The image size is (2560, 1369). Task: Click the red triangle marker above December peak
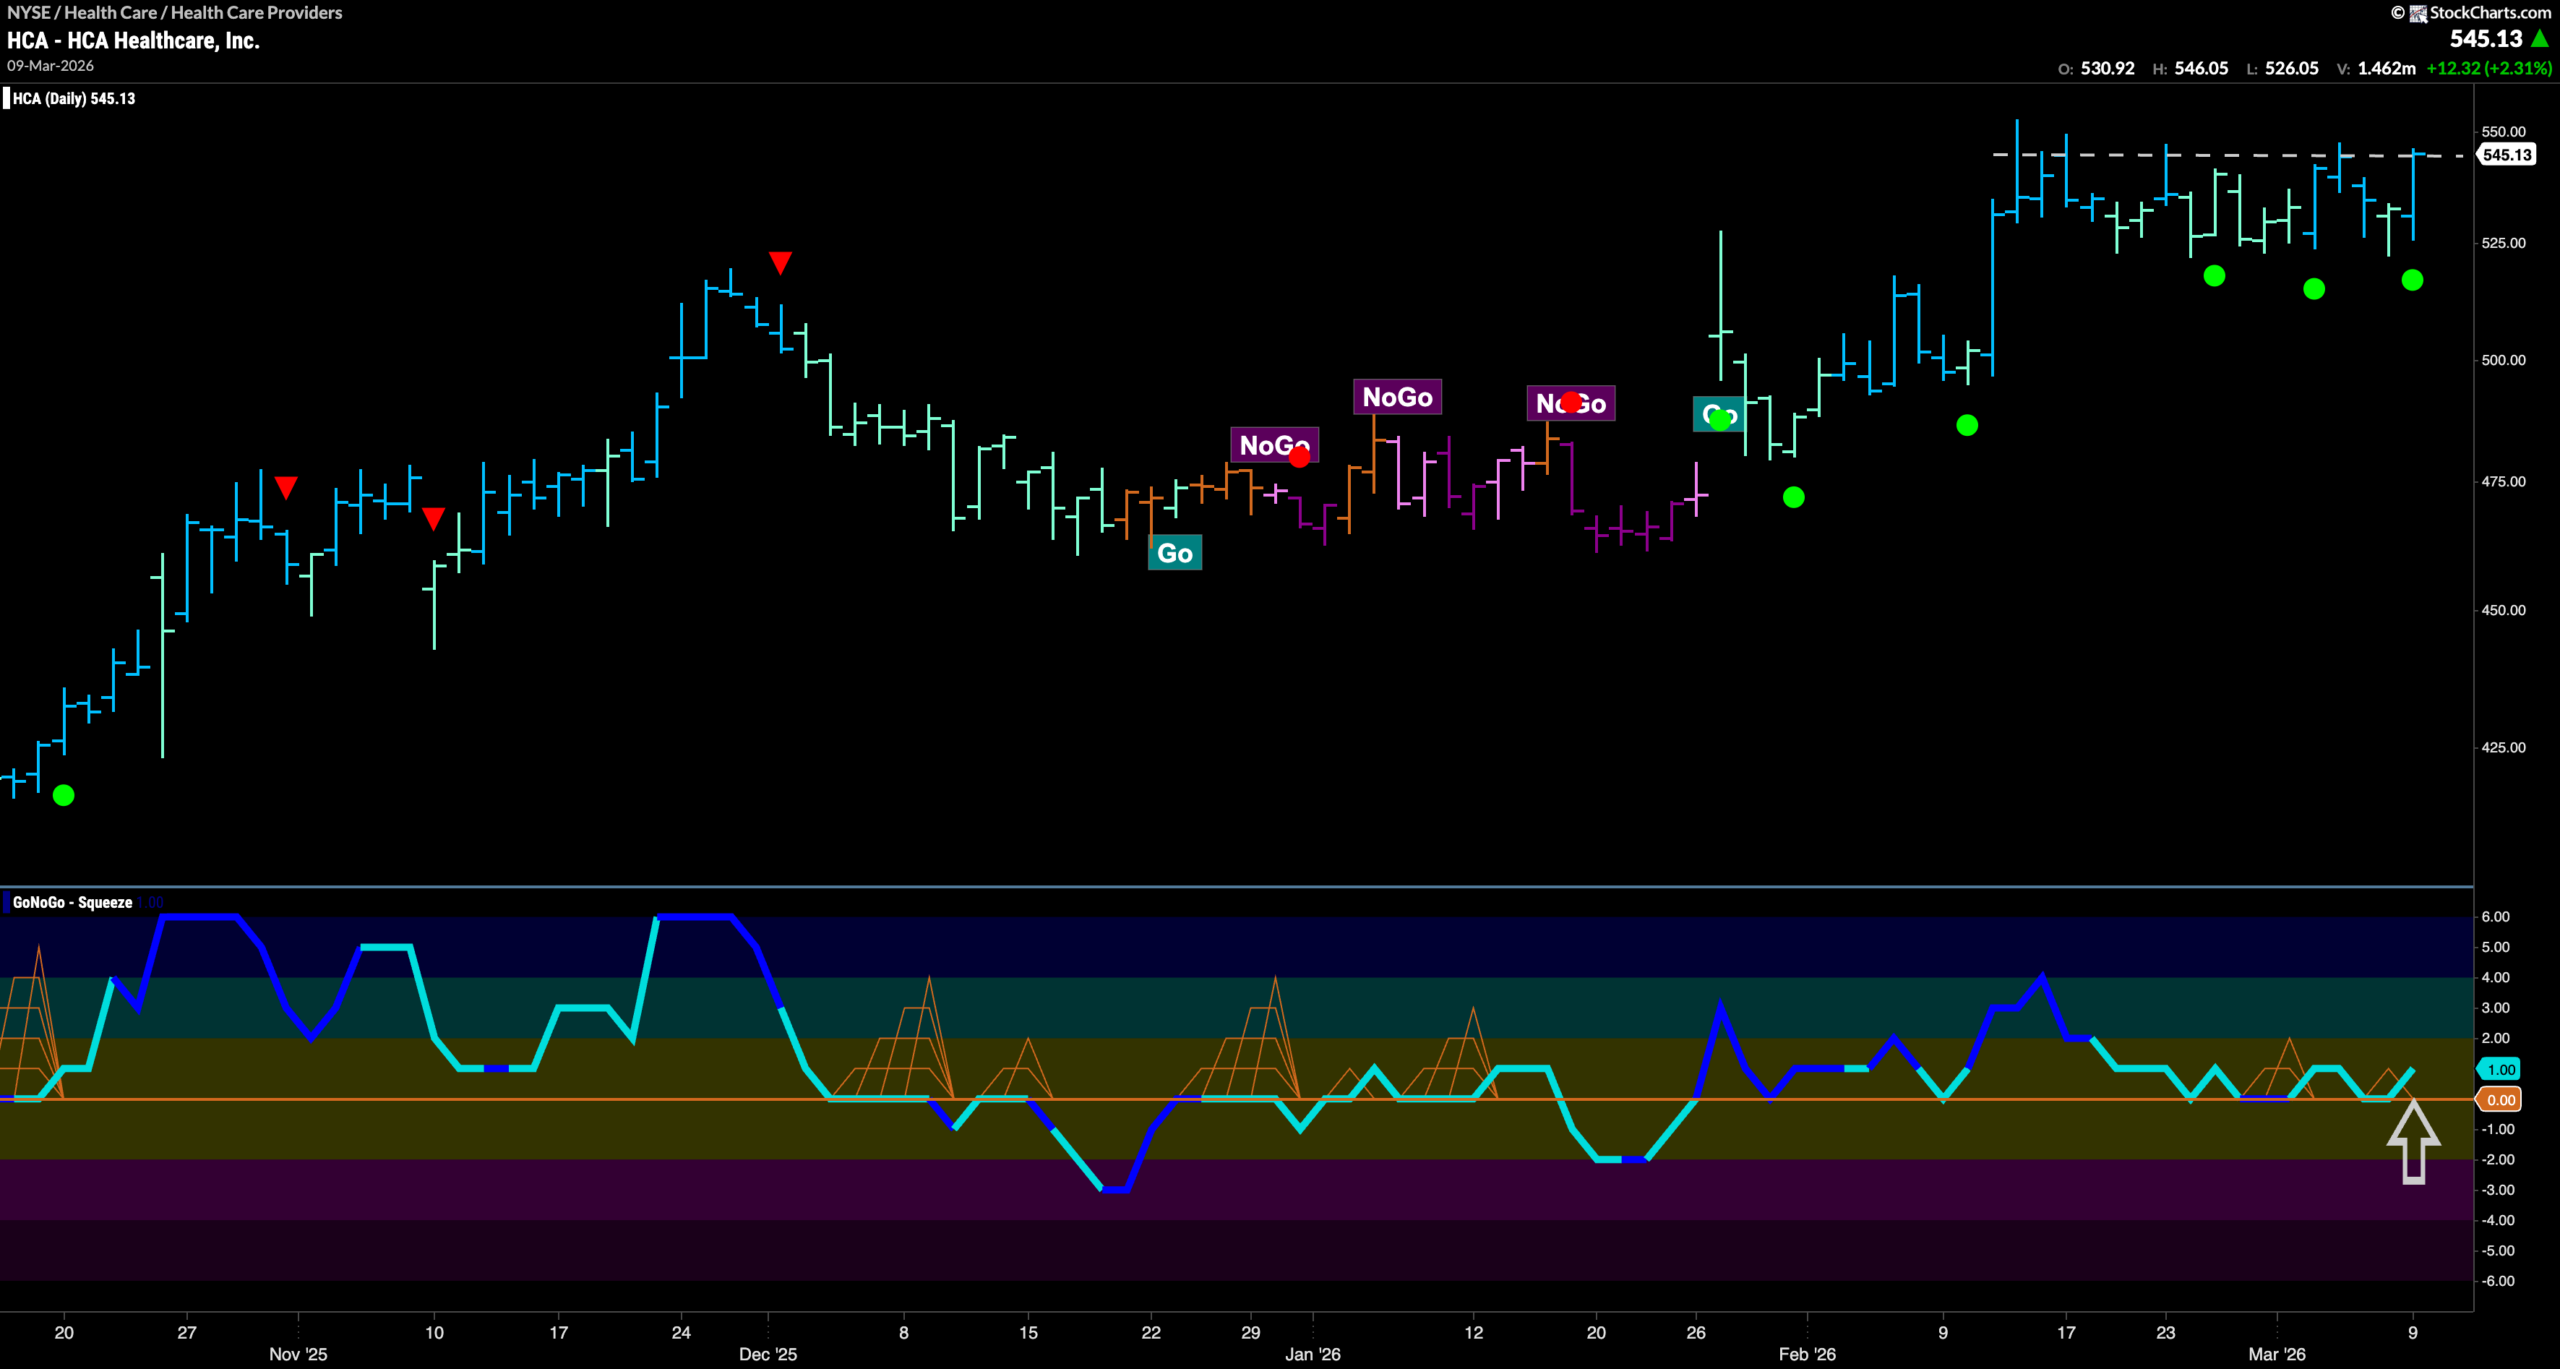780,262
